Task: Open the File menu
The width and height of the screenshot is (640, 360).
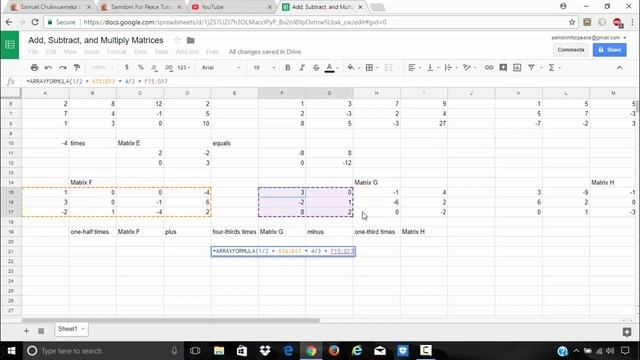Action: (x=33, y=52)
